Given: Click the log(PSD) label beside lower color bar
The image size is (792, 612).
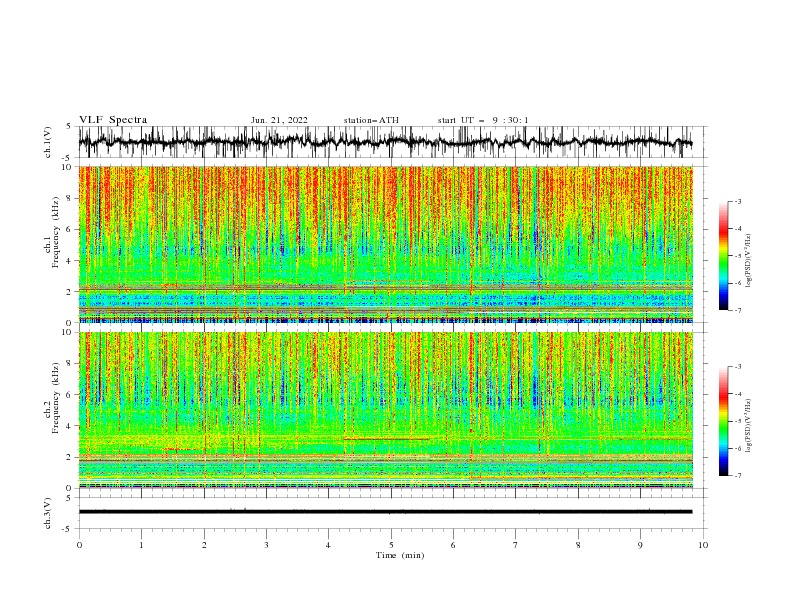Looking at the screenshot, I should point(749,426).
